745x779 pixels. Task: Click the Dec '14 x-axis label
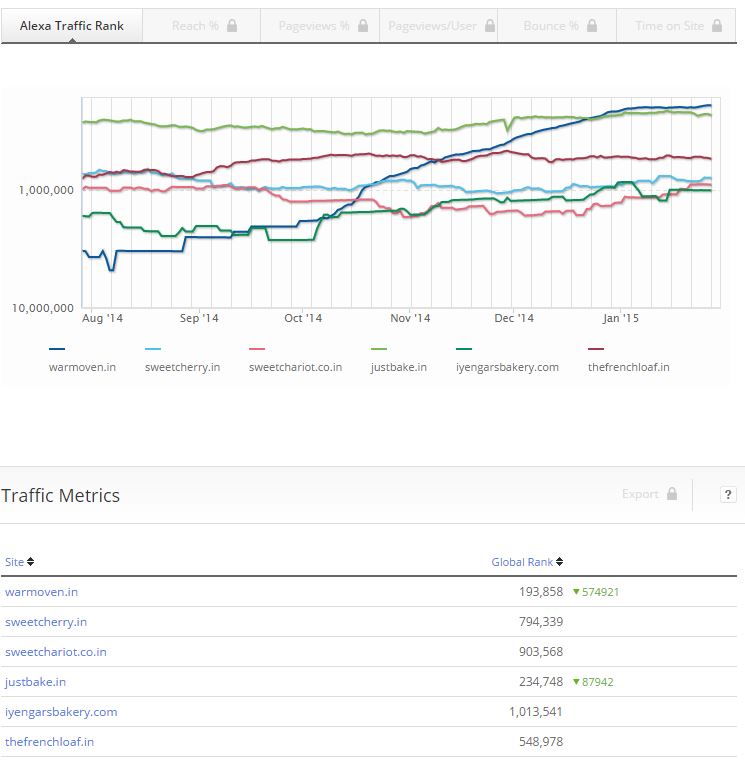click(x=514, y=318)
